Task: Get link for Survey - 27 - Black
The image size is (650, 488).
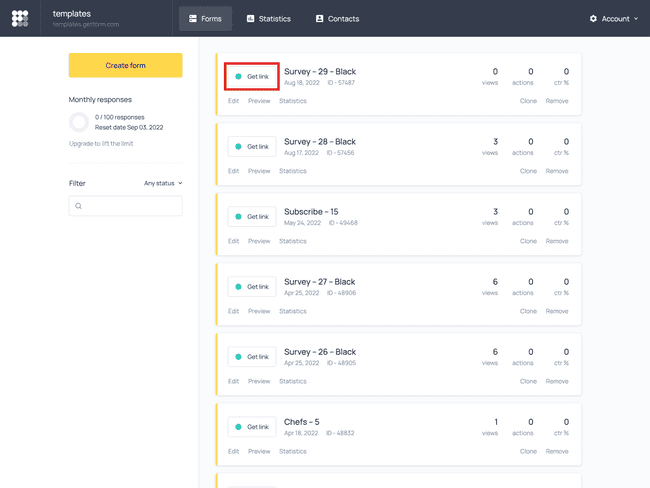Action: click(252, 286)
